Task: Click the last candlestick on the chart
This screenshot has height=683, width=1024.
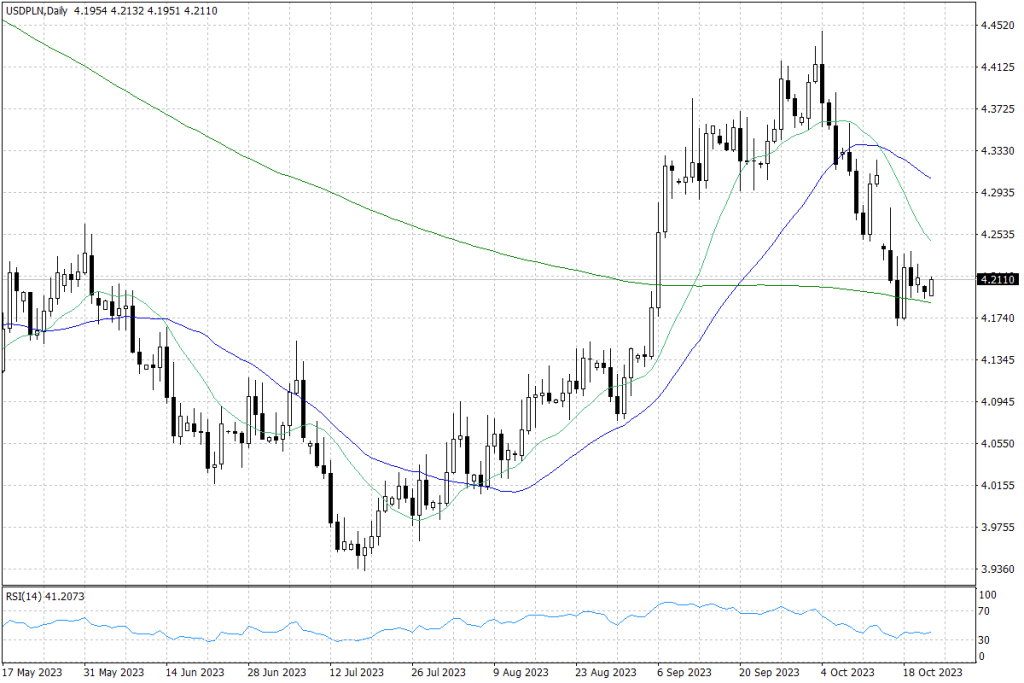Action: pyautogui.click(x=932, y=287)
